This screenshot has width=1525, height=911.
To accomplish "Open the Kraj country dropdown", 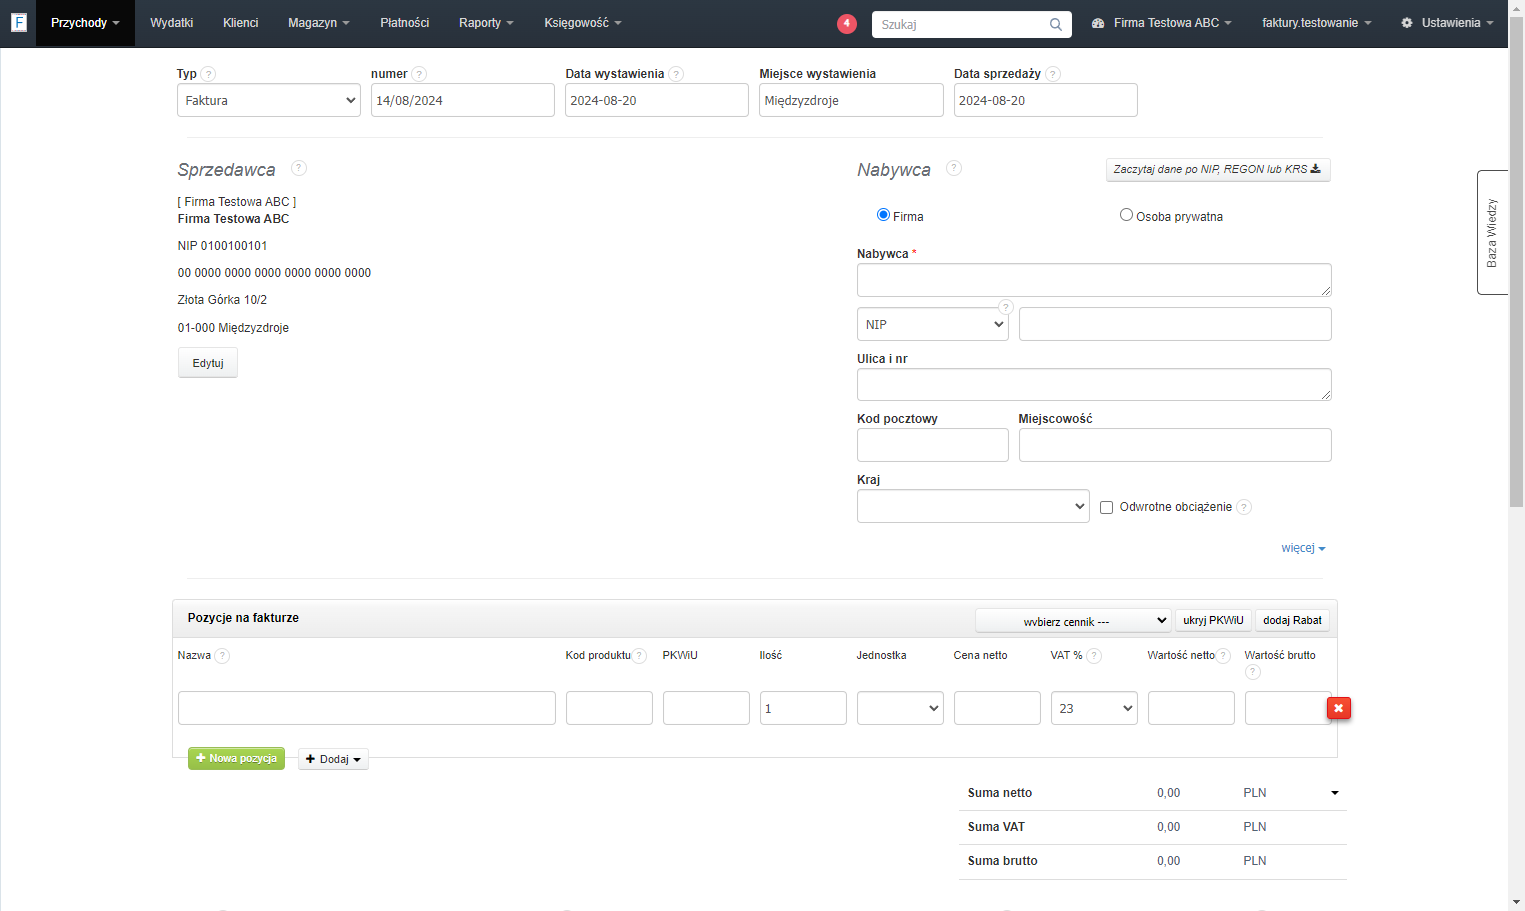I will (973, 506).
